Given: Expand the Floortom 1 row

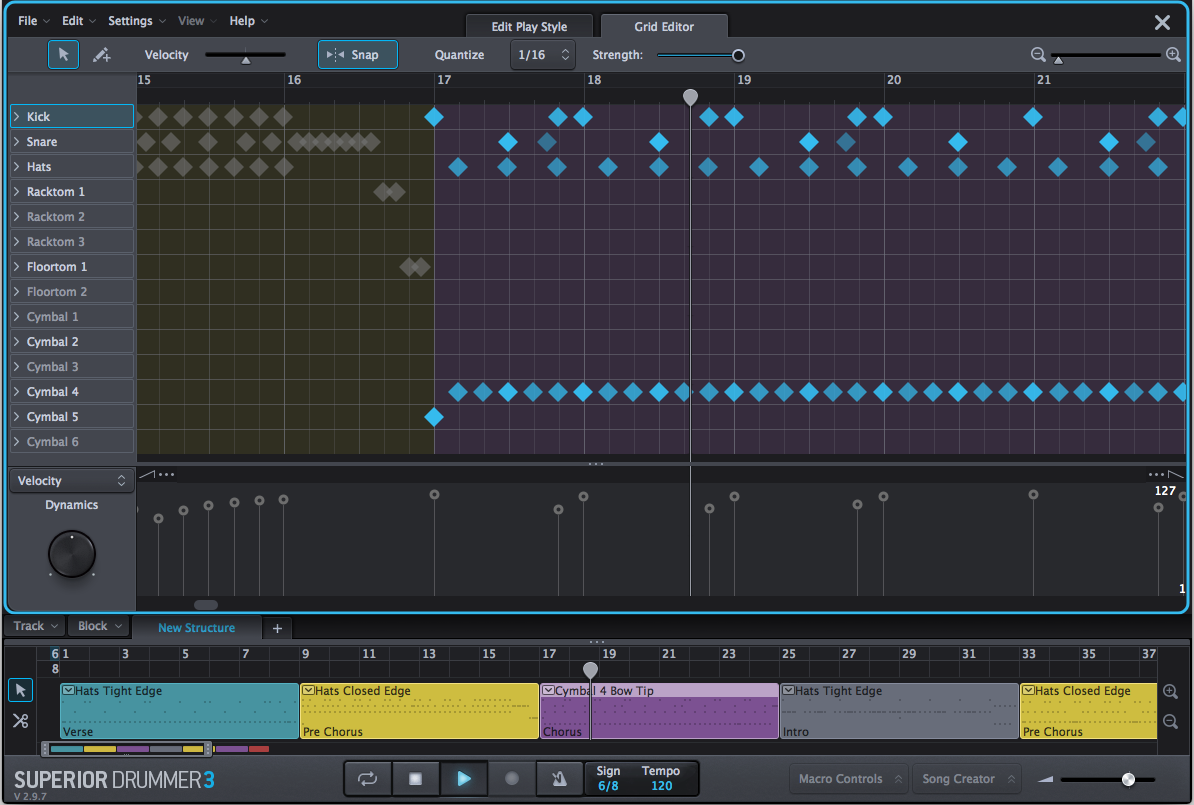Looking at the screenshot, I should [17, 267].
